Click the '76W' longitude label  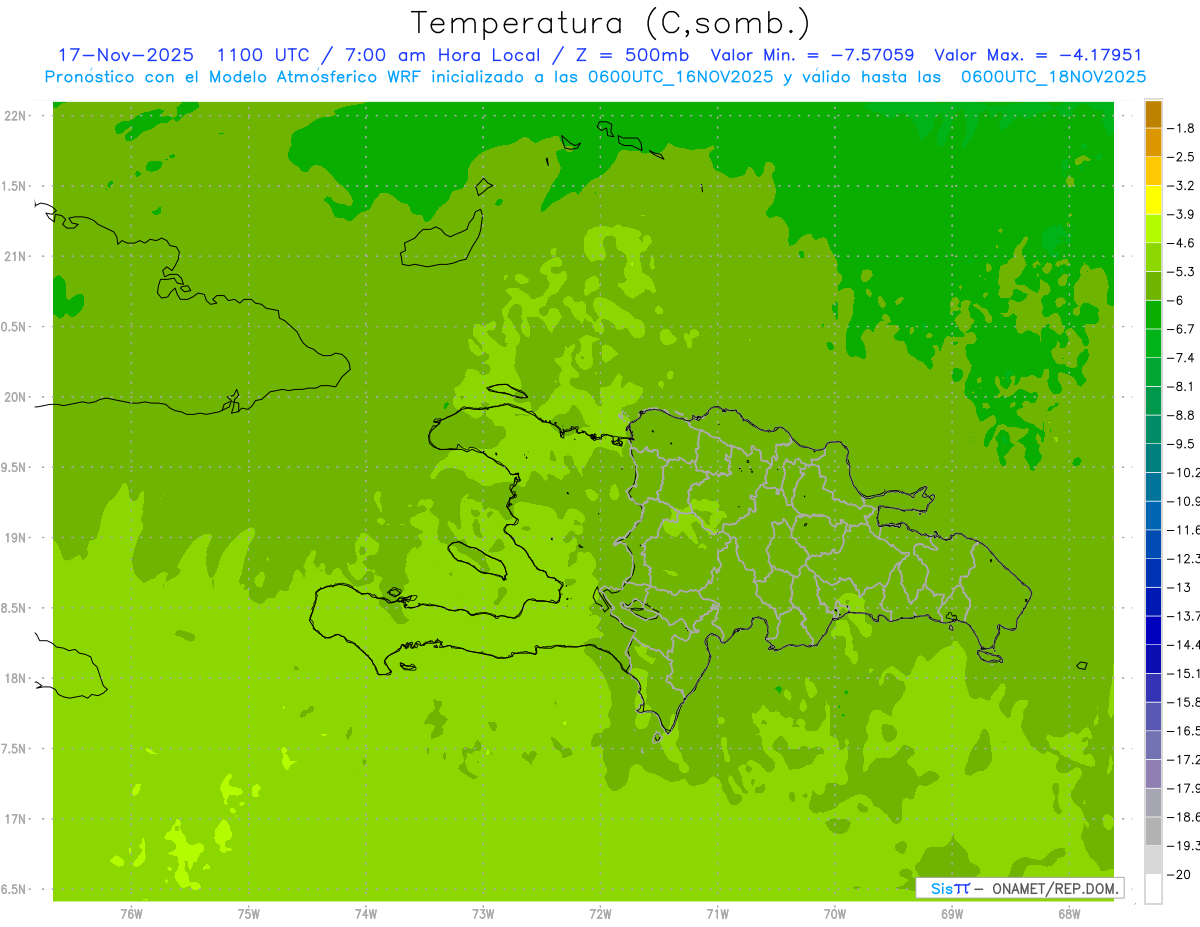point(131,914)
